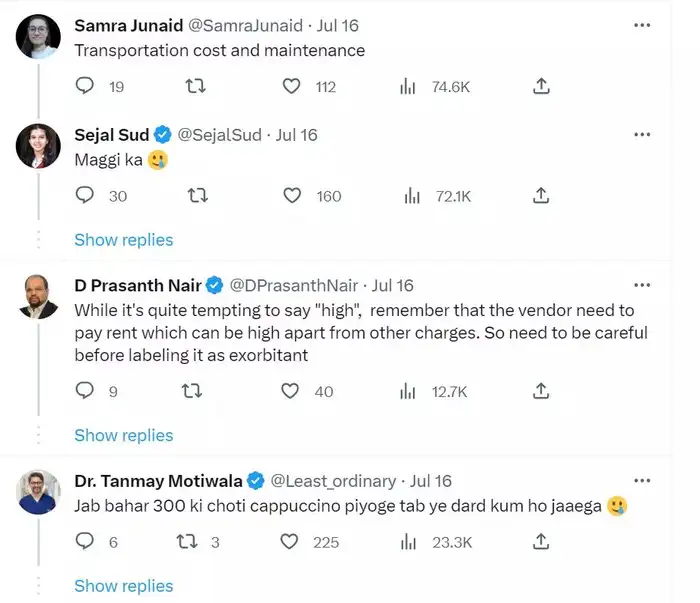Open more options on Sejal Sud's tweet
Screen dimensions: 700x603
[x=642, y=134]
